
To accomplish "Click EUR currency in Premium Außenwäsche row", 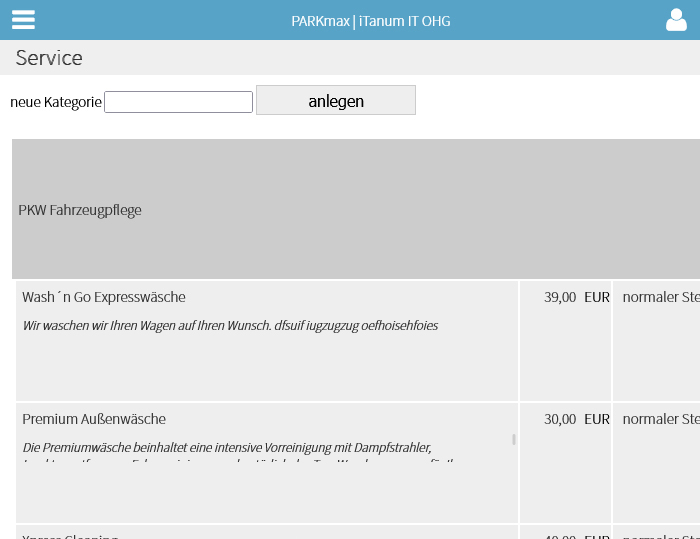I will tap(597, 419).
